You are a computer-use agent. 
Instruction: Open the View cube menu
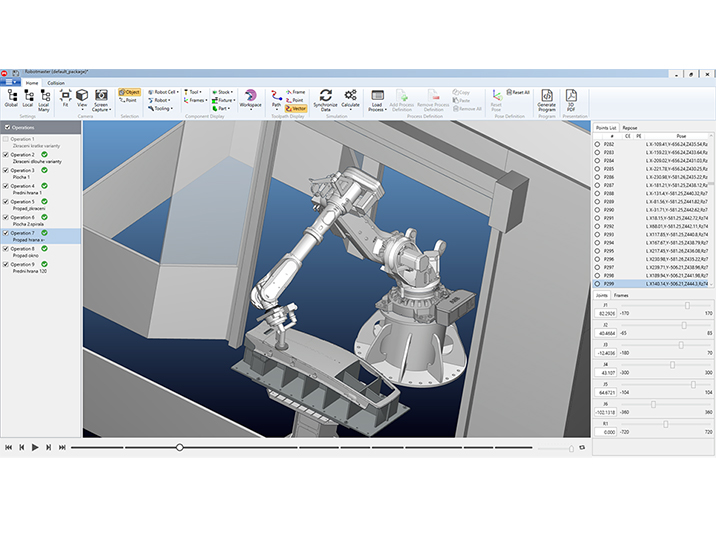82,100
